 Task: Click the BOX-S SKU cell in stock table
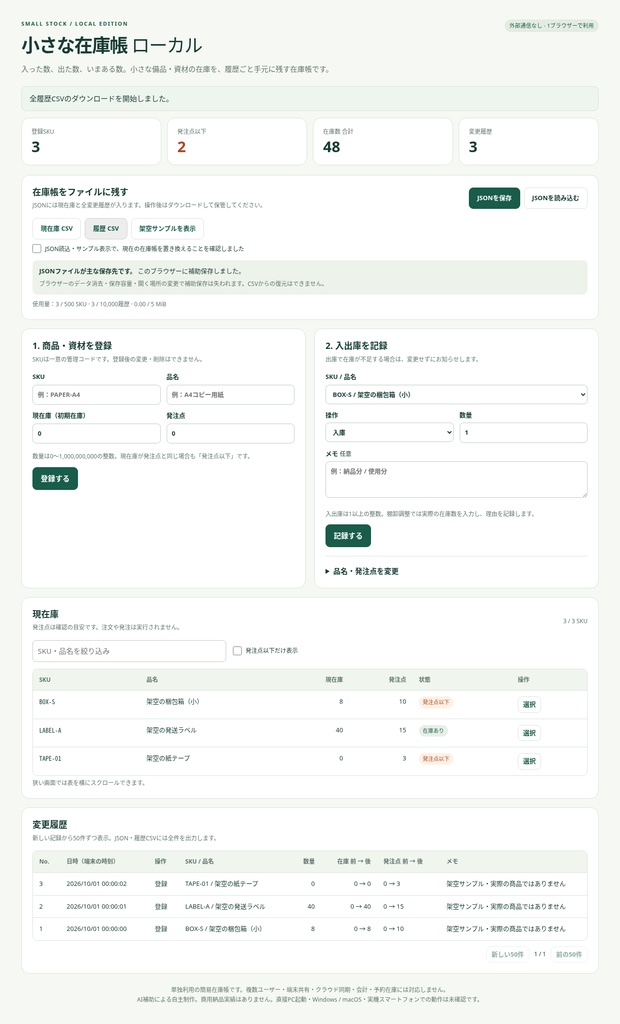(x=47, y=702)
